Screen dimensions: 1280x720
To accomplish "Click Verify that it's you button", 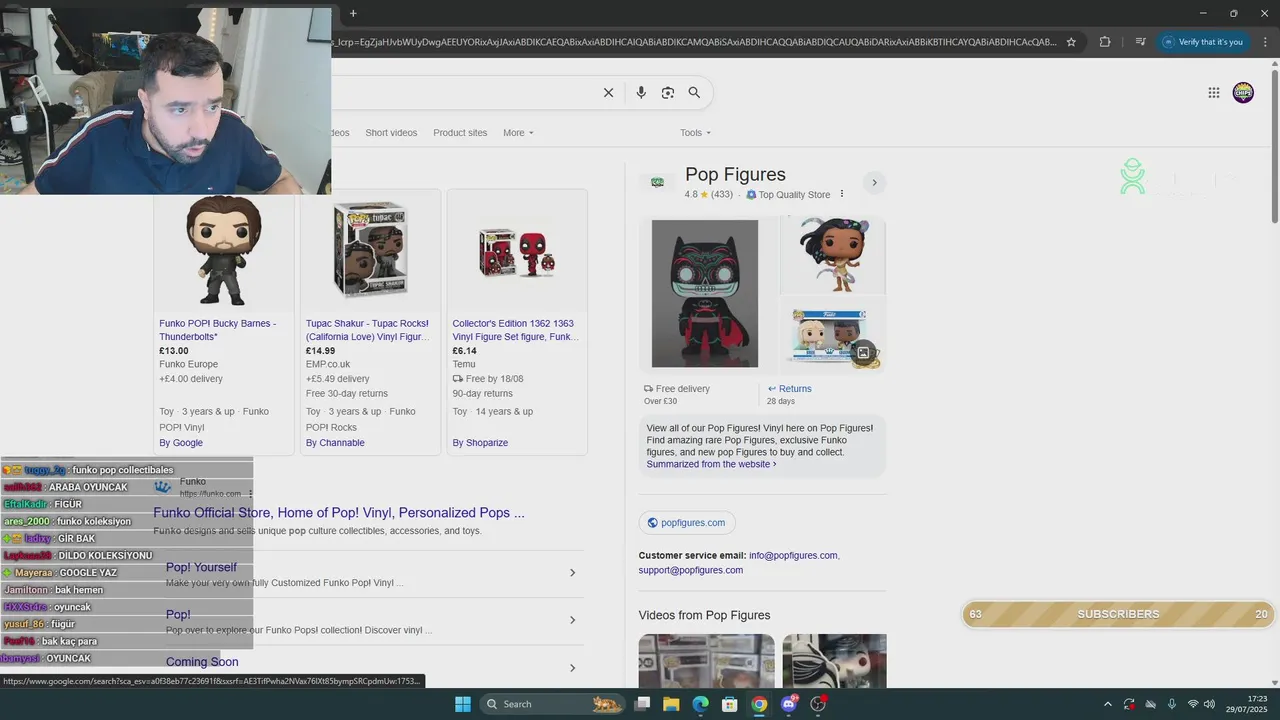I will 1203,42.
